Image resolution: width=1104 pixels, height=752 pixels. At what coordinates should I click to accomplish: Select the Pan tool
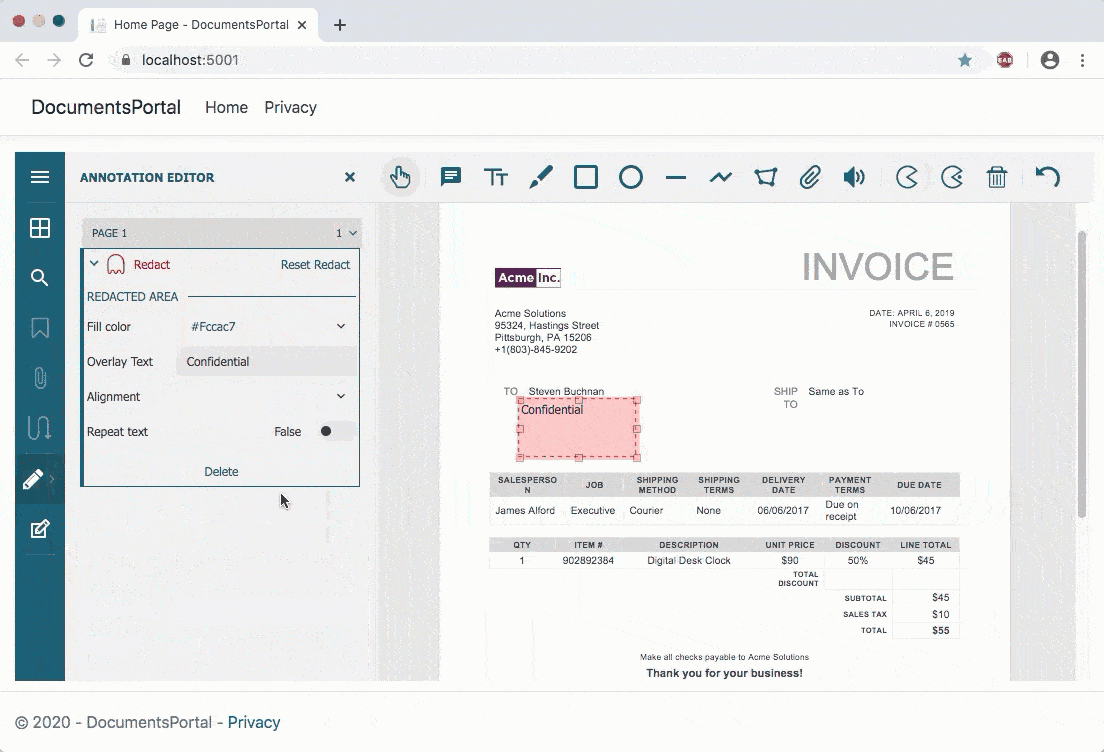(401, 177)
